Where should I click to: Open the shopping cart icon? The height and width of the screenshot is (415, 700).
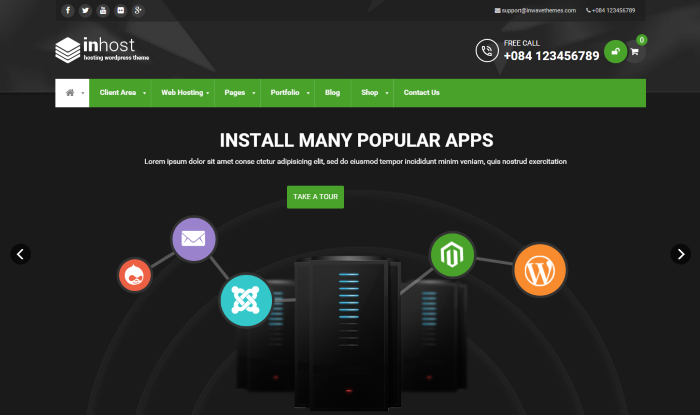click(635, 52)
